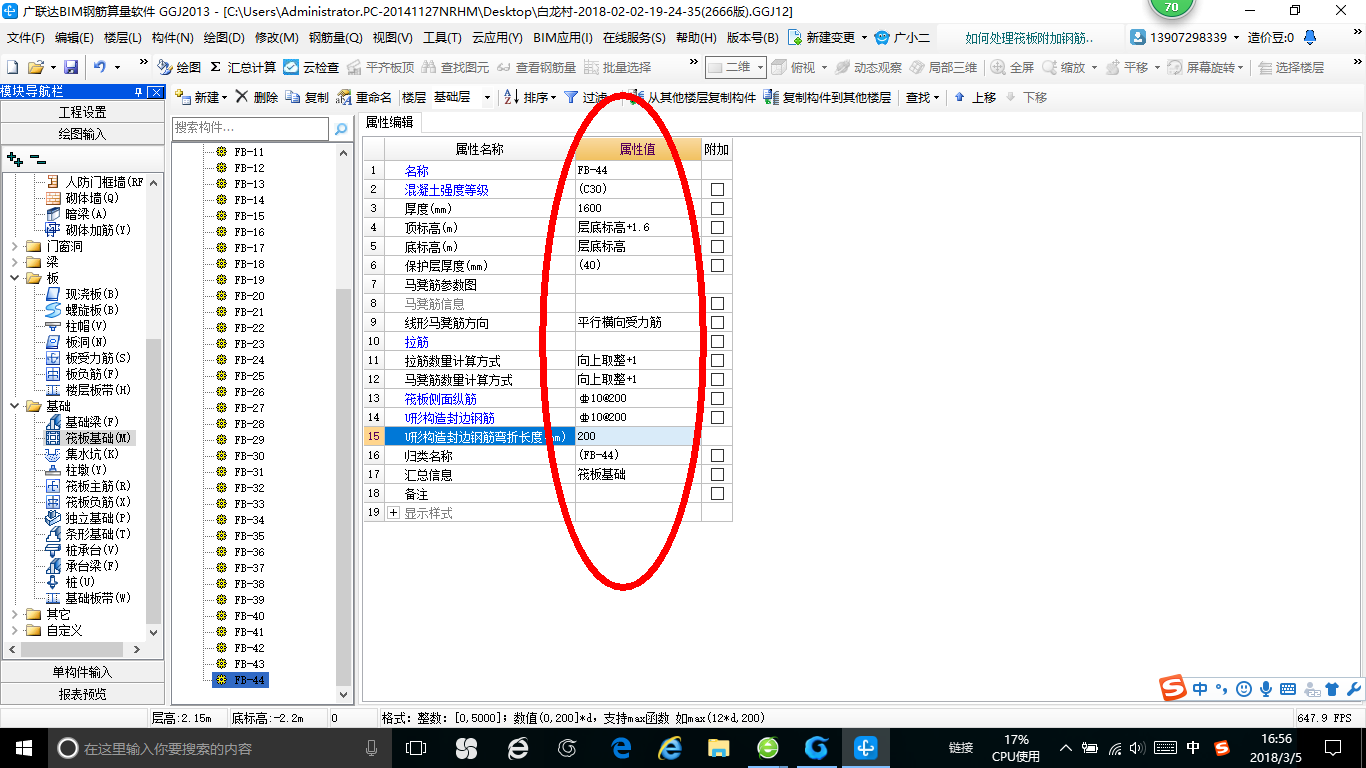1366x768 pixels.
Task: Expand the 显示样式 property row
Action: coord(393,513)
